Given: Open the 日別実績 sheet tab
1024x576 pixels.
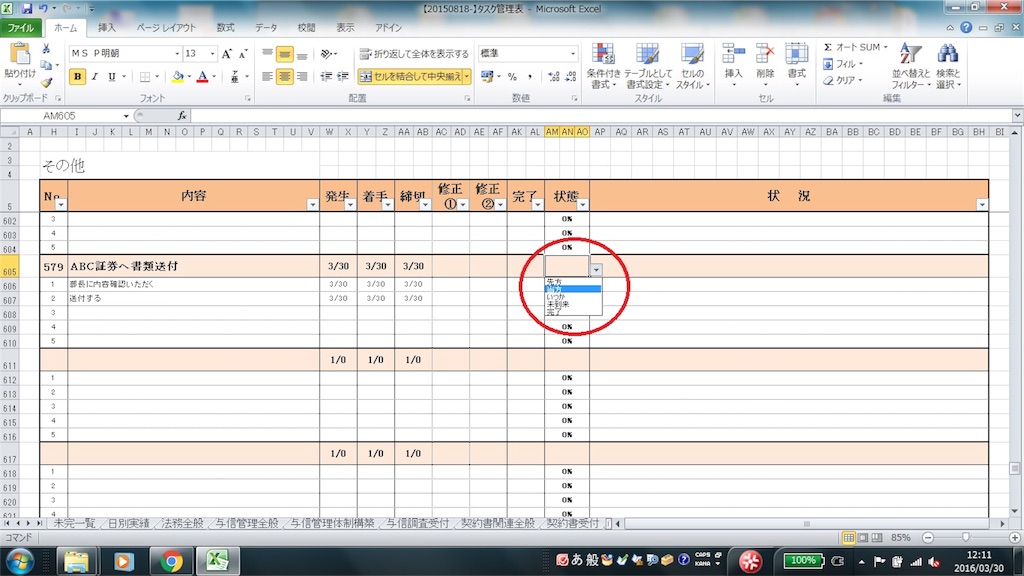Looking at the screenshot, I should pyautogui.click(x=128, y=524).
